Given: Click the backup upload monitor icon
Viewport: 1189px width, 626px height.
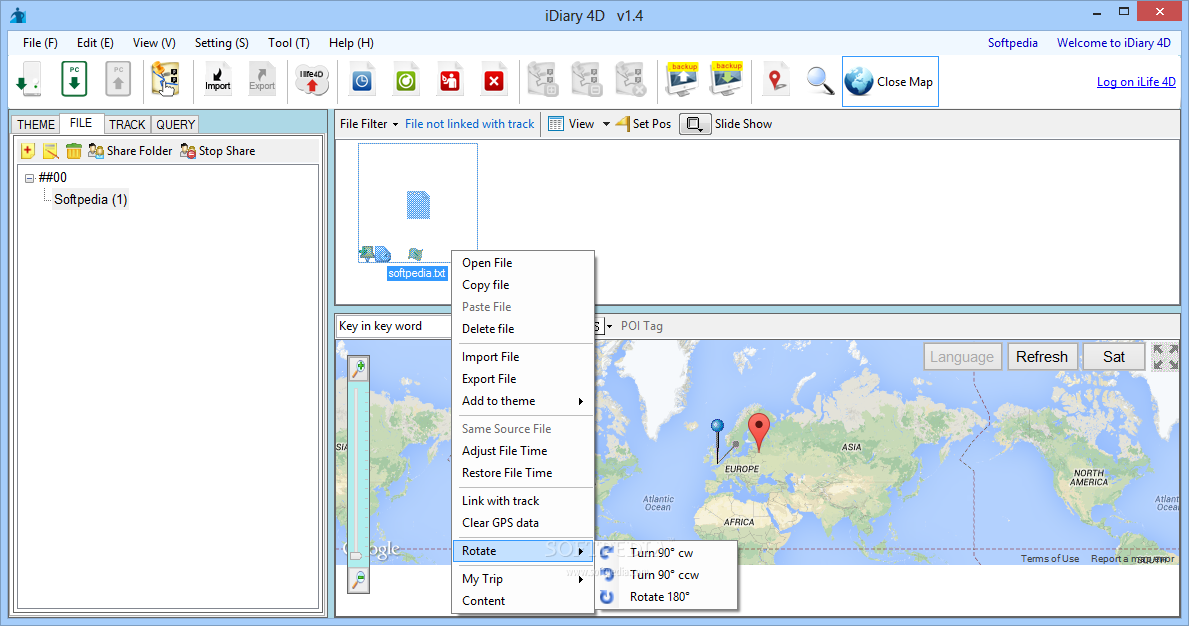Looking at the screenshot, I should 682,79.
